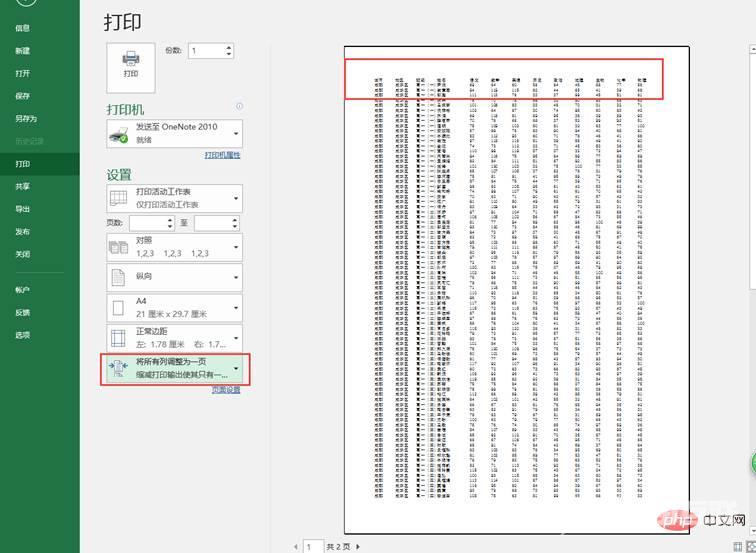Click the fit-columns scaling icon
Image resolution: width=756 pixels, height=553 pixels.
[119, 368]
